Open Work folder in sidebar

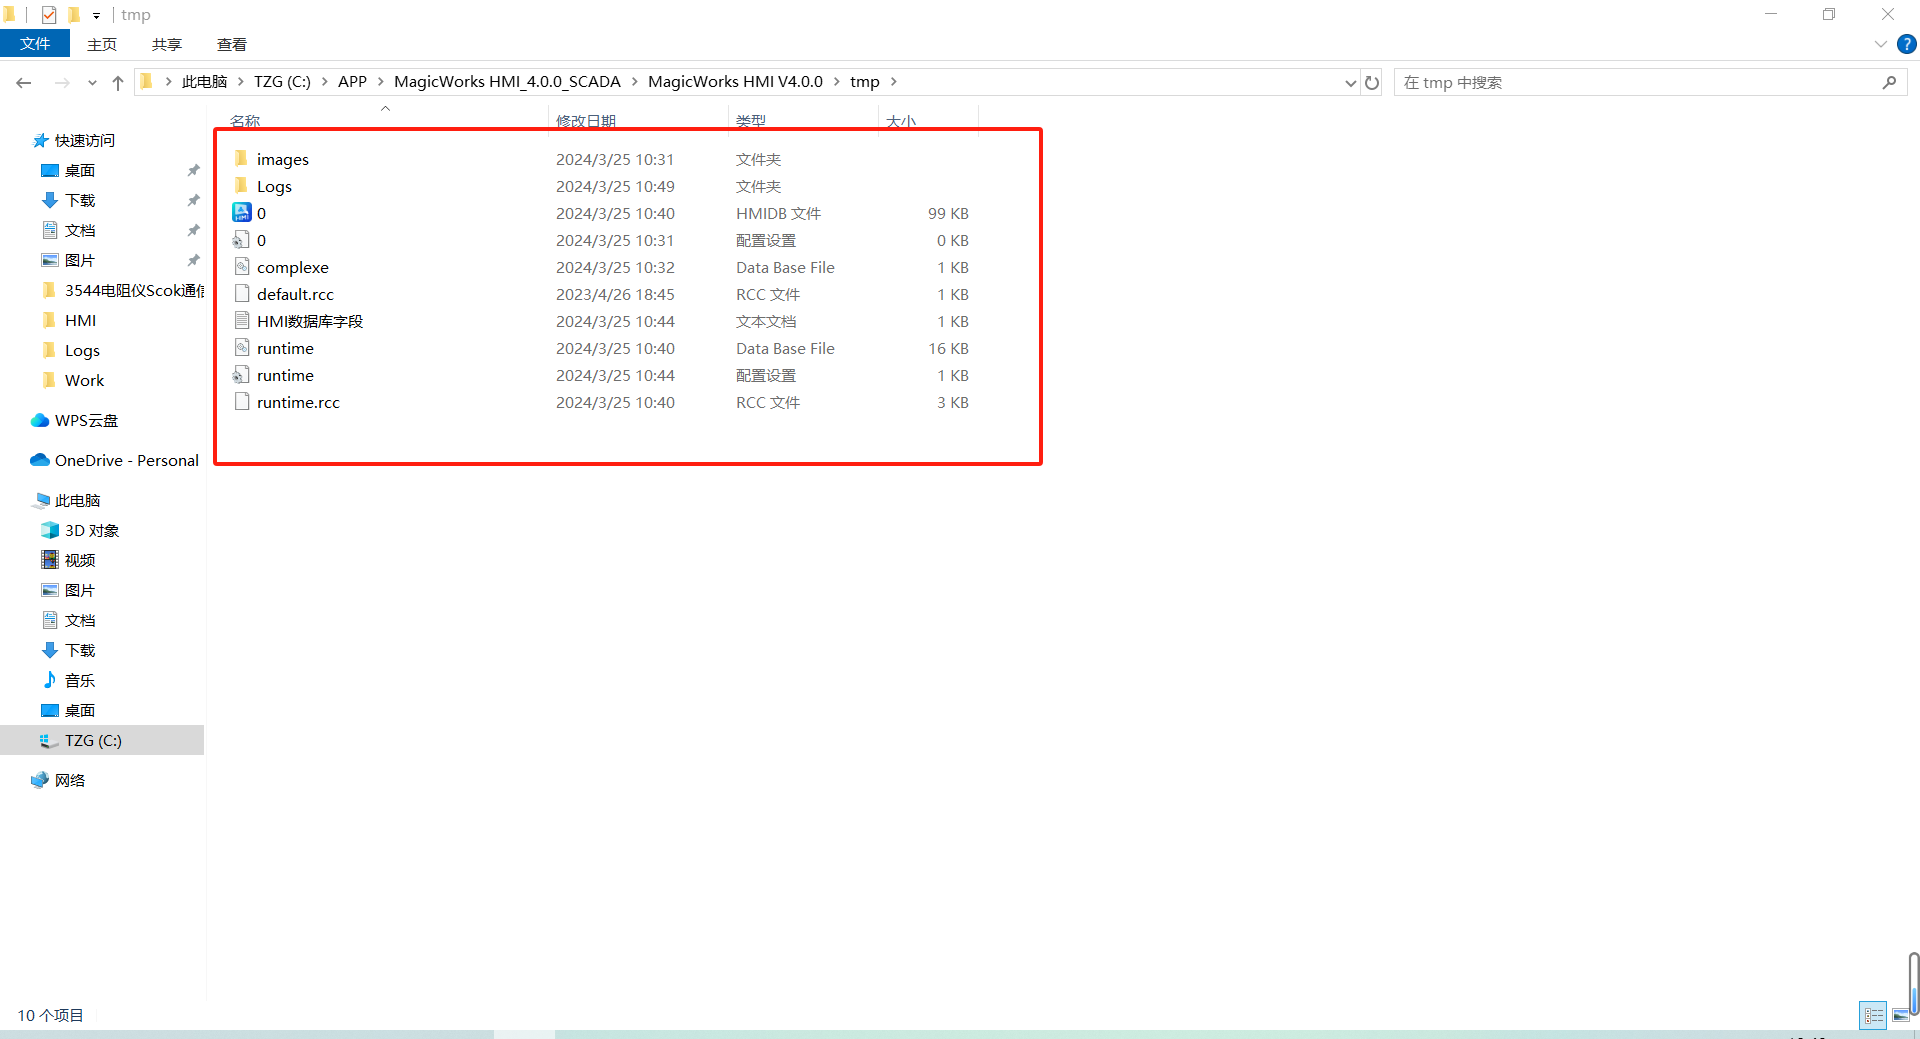84,380
